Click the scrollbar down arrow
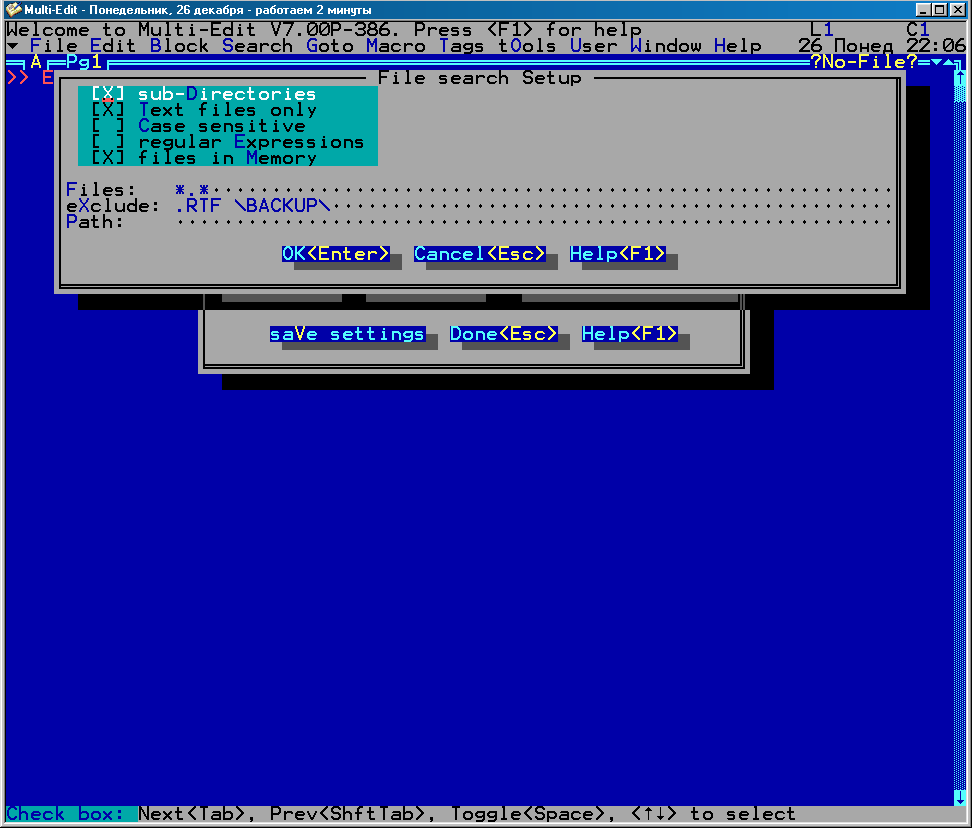Screen dimensions: 972x828 960,797
